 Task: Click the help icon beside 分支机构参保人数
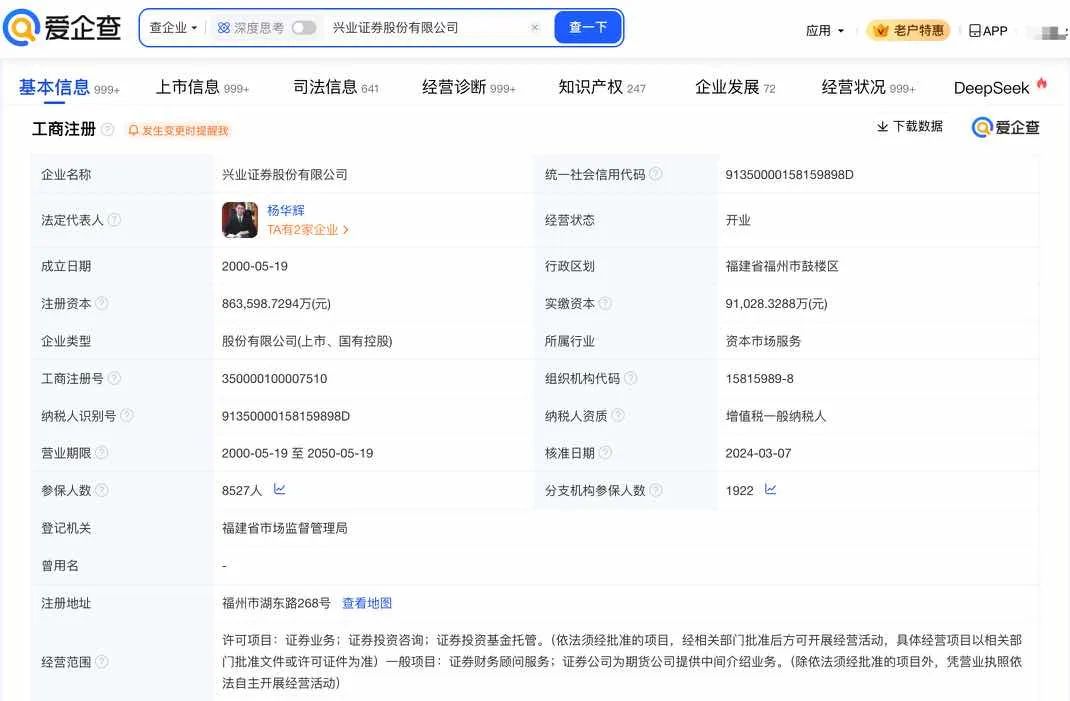(656, 490)
